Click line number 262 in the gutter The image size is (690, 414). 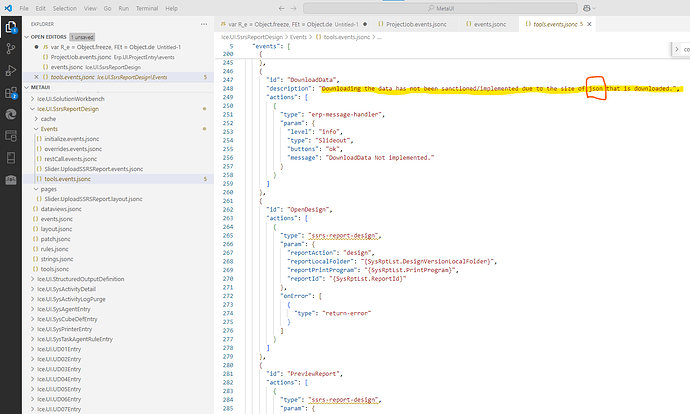(228, 209)
